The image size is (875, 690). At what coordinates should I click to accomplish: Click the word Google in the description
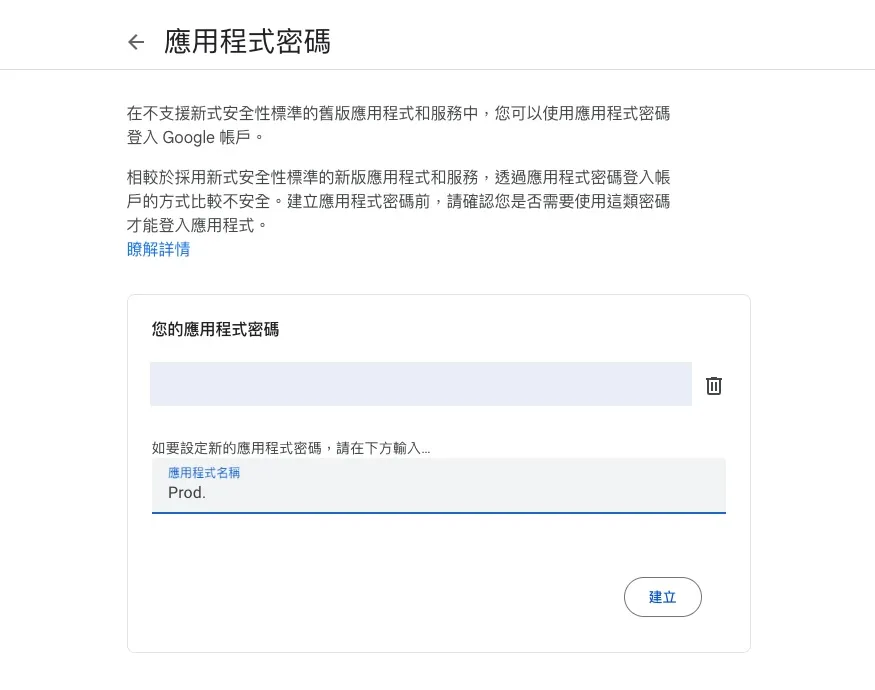(x=189, y=137)
